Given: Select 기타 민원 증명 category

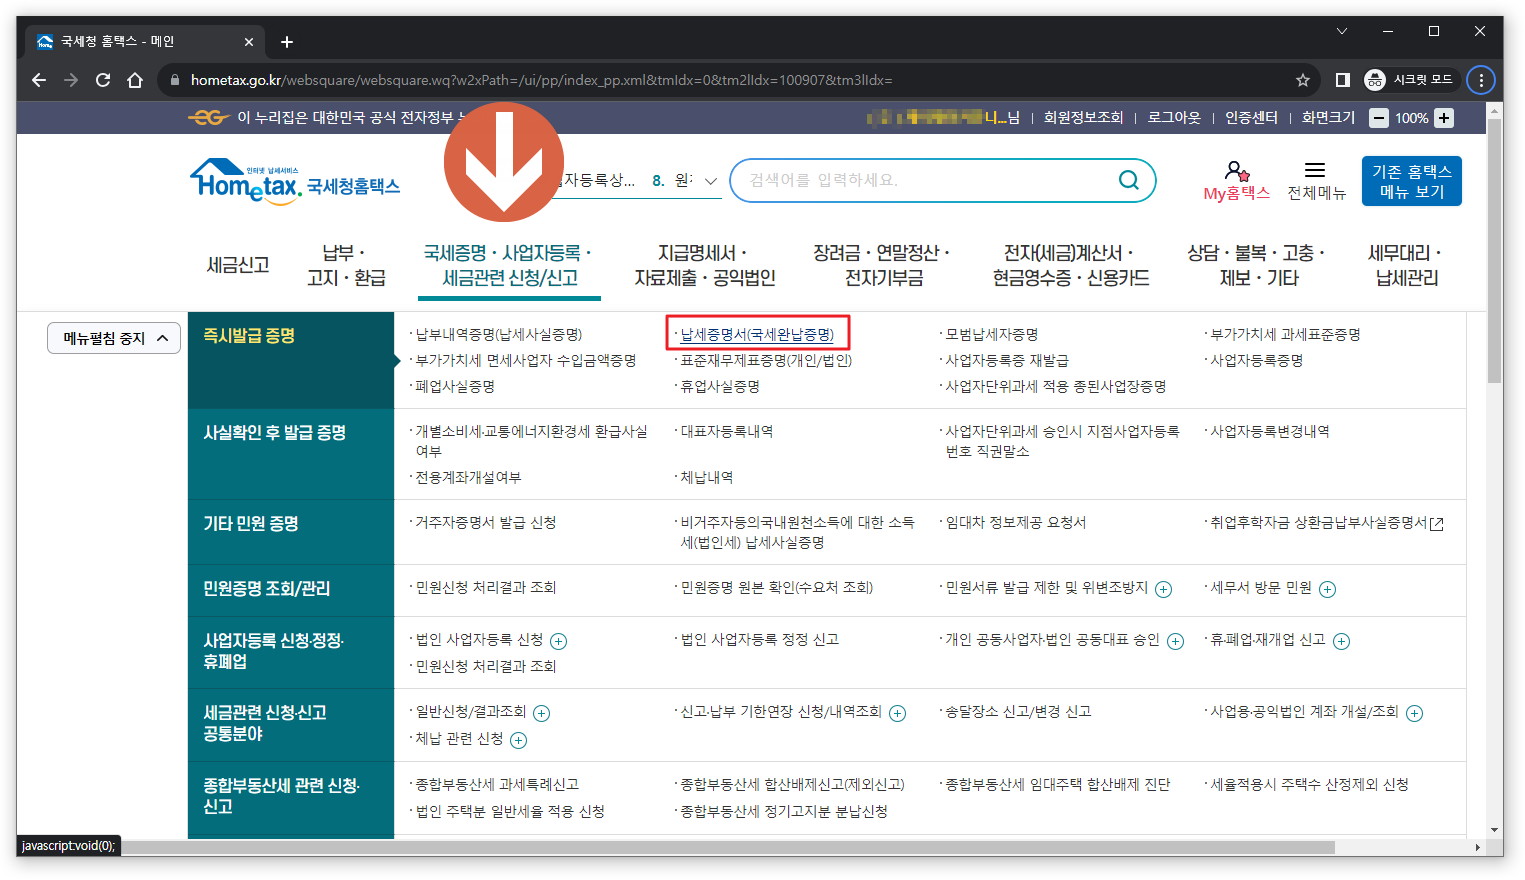Looking at the screenshot, I should [x=291, y=532].
